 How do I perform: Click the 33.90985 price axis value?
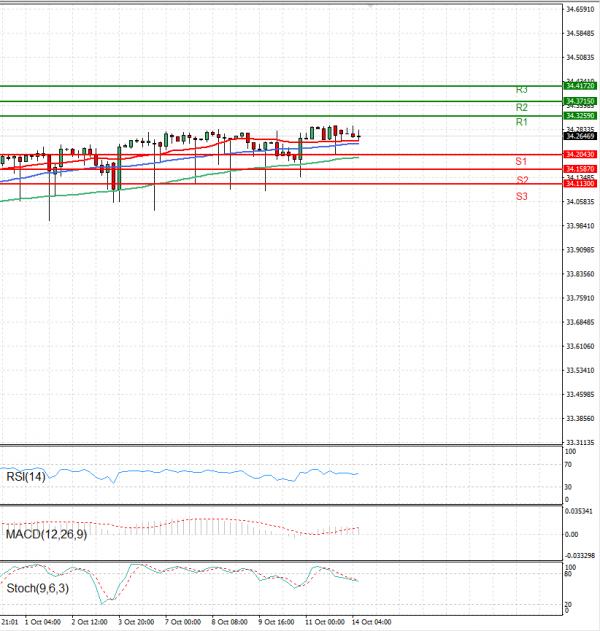(x=580, y=250)
